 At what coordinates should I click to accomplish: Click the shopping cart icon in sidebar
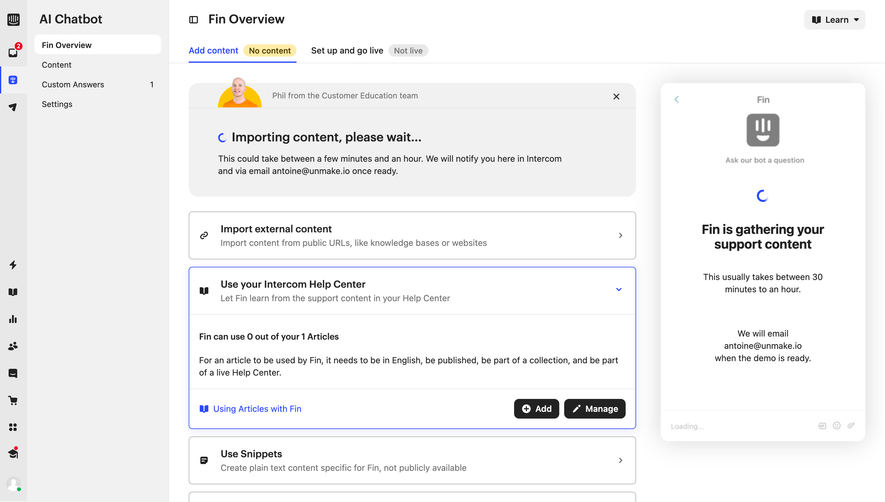coord(13,400)
